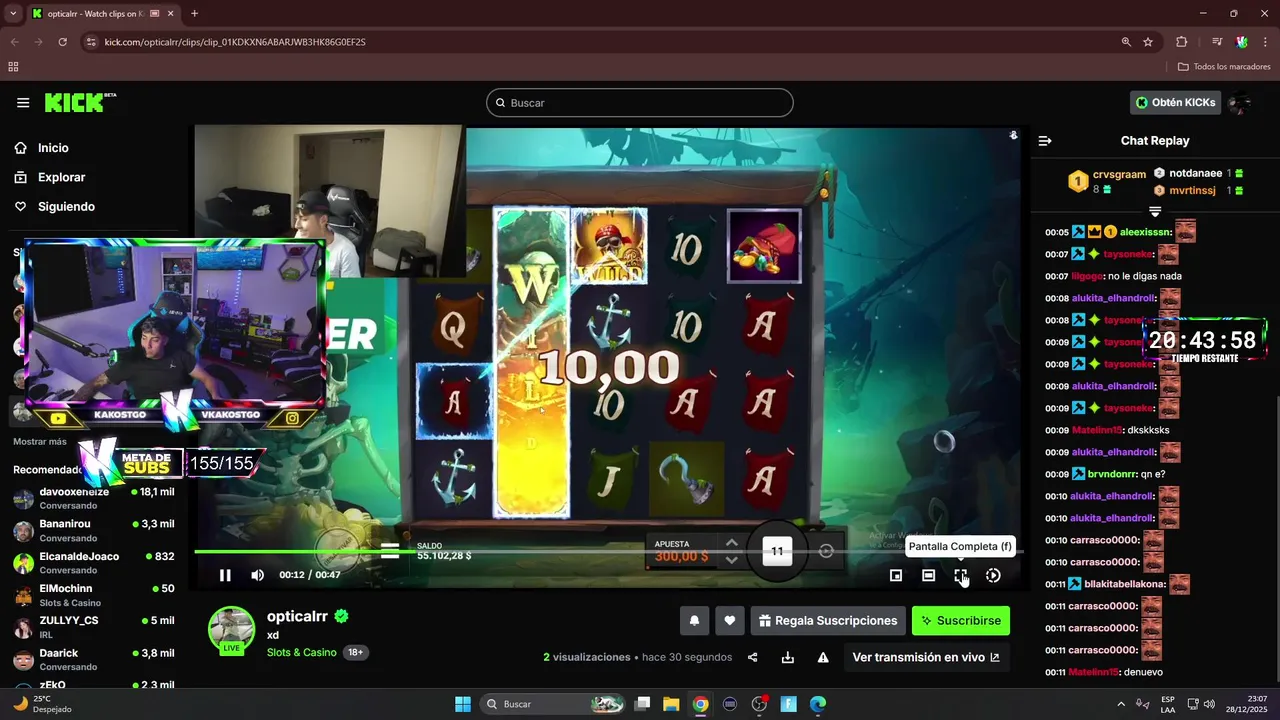Viewport: 1280px width, 720px height.
Task: Open davooxeneize recommended channel
Action: tap(94, 499)
